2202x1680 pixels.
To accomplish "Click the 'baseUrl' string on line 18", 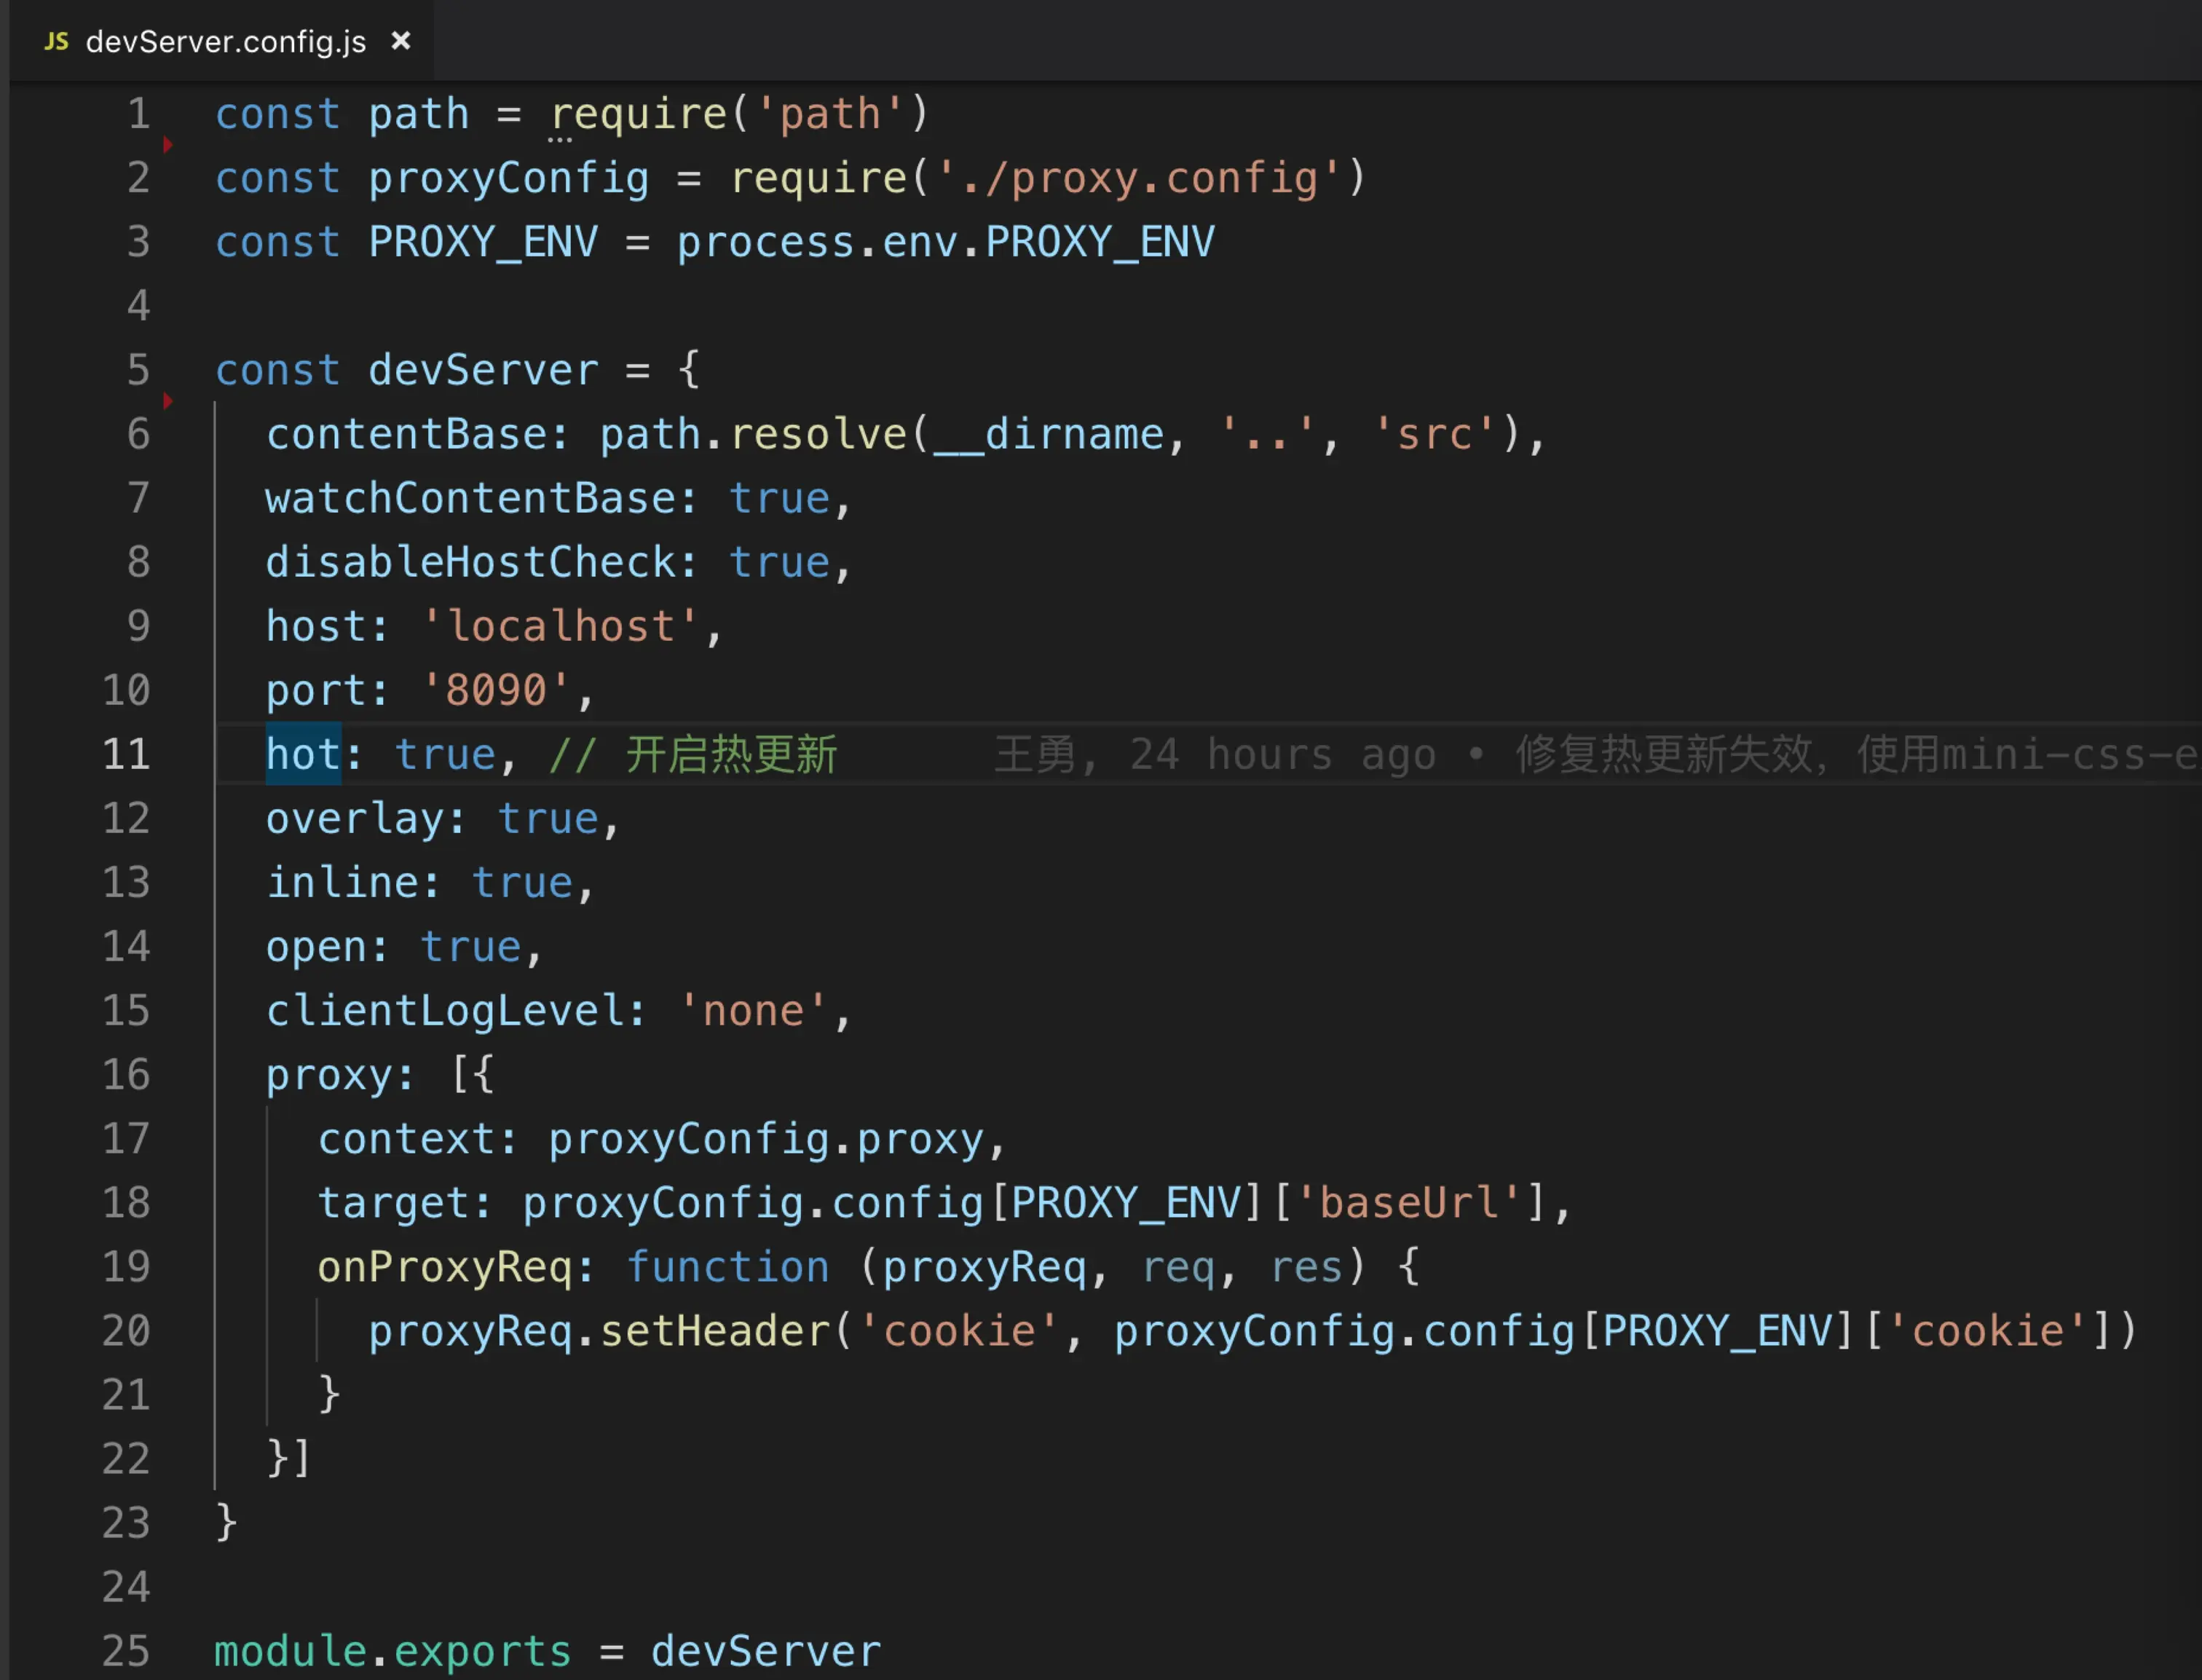I will pyautogui.click(x=1408, y=1202).
